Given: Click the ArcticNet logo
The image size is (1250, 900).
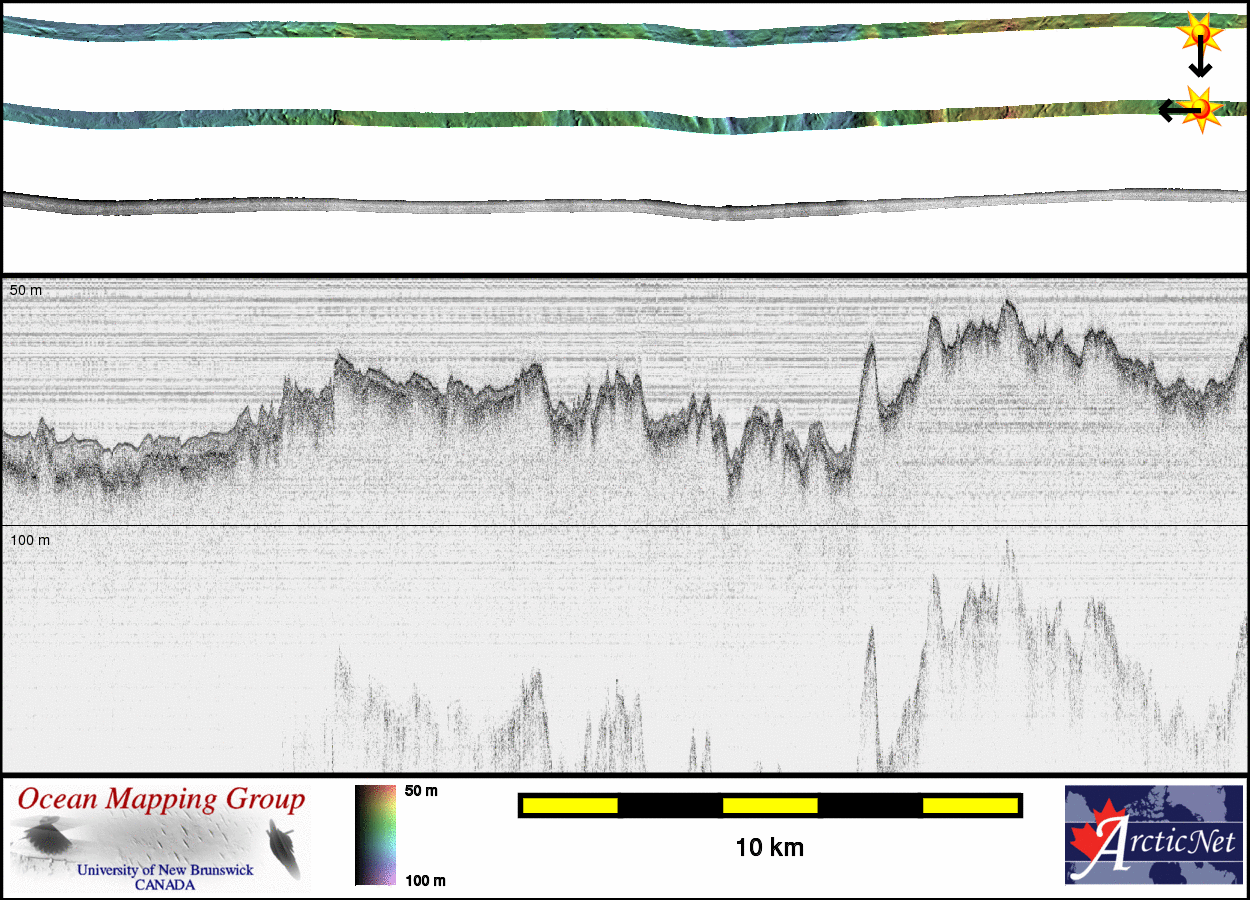Looking at the screenshot, I should [x=1153, y=835].
